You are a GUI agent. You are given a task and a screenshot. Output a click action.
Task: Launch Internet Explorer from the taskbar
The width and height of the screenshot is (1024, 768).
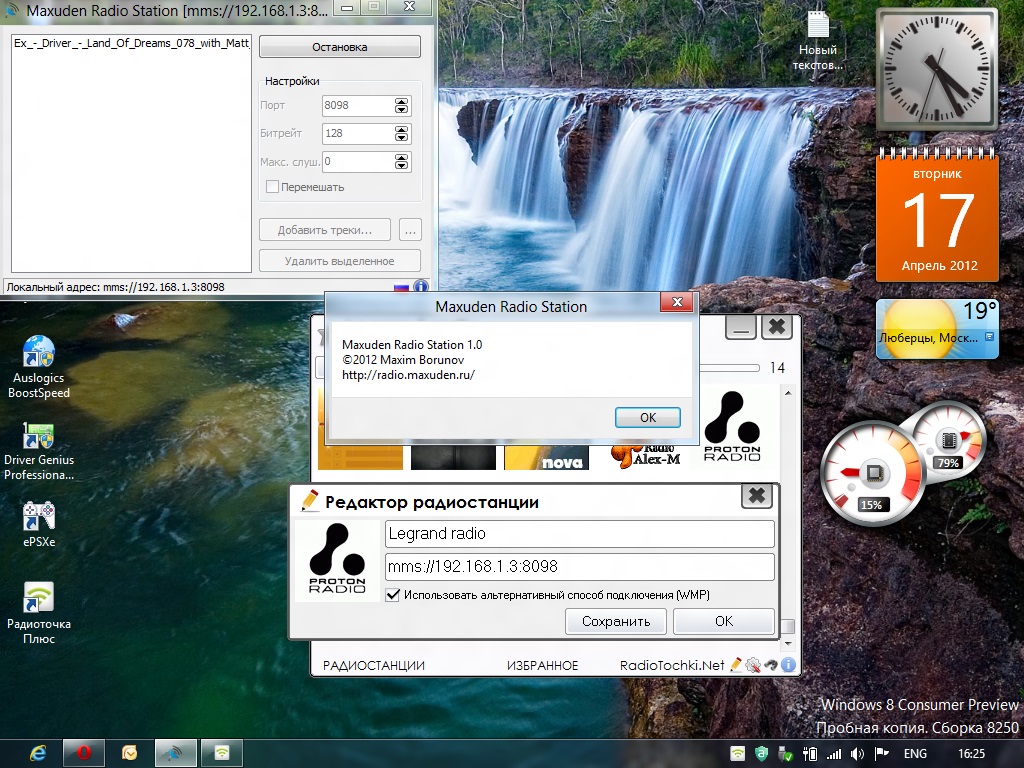[x=38, y=754]
